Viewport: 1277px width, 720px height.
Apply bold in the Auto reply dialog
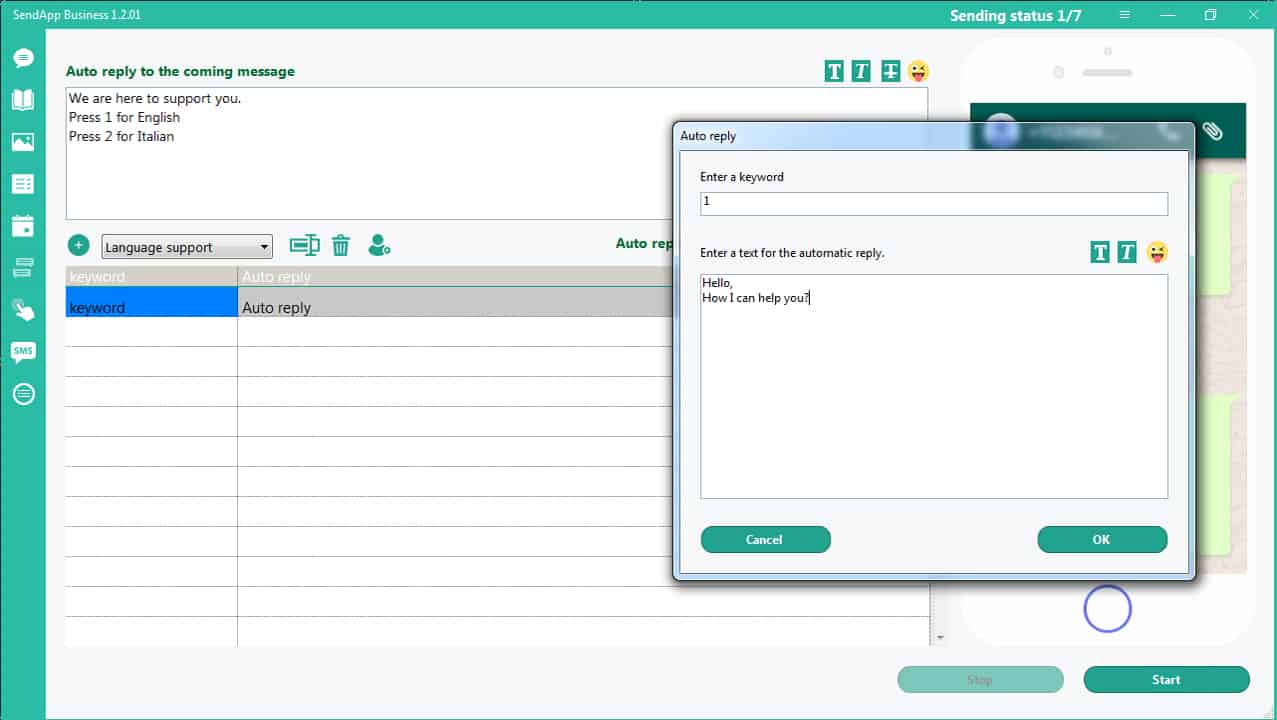click(1100, 252)
